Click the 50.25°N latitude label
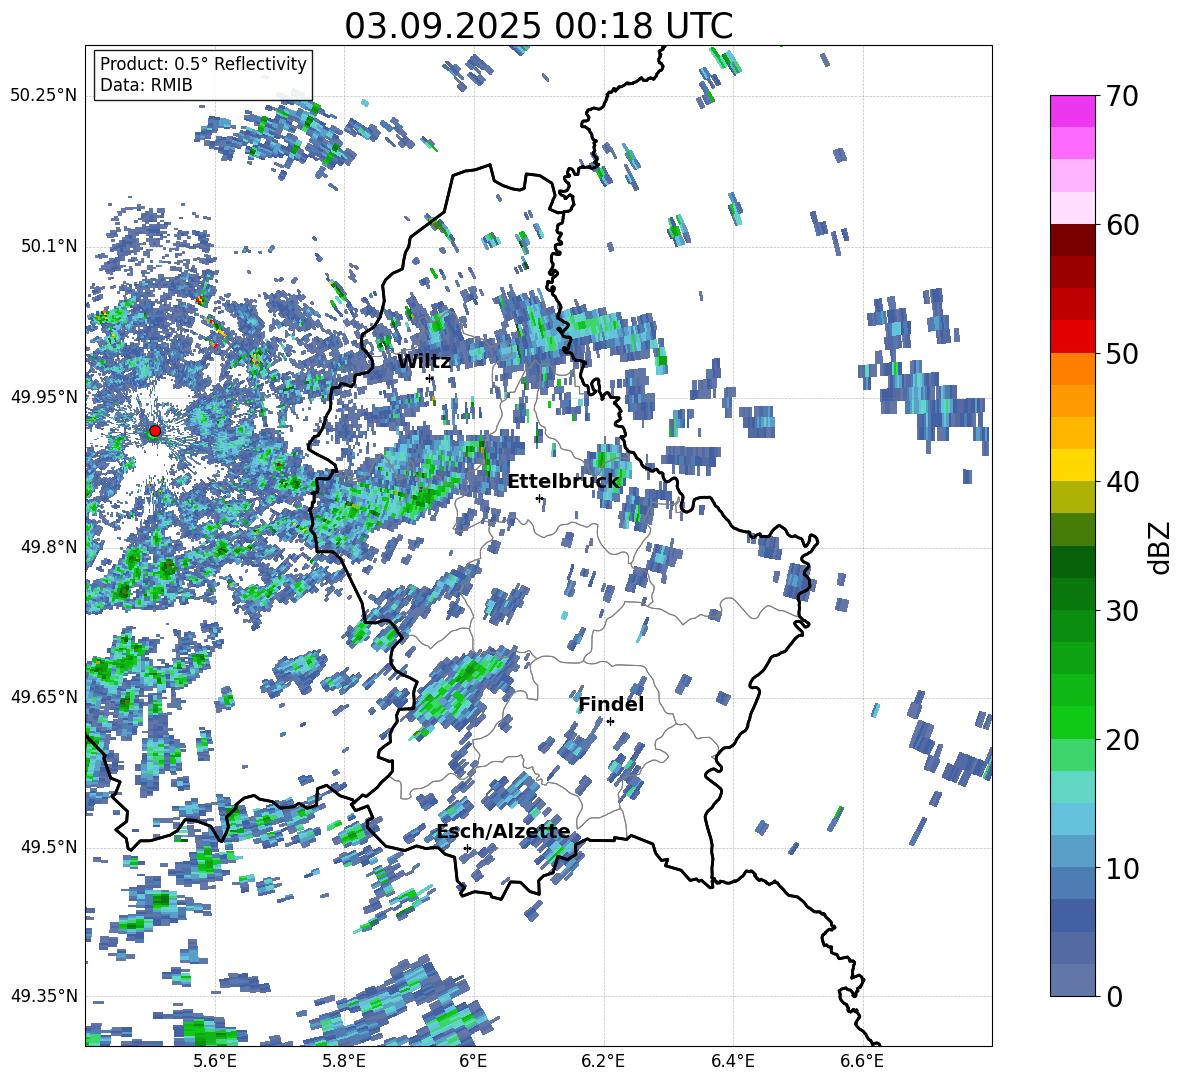The width and height of the screenshot is (1184, 1081). [44, 96]
